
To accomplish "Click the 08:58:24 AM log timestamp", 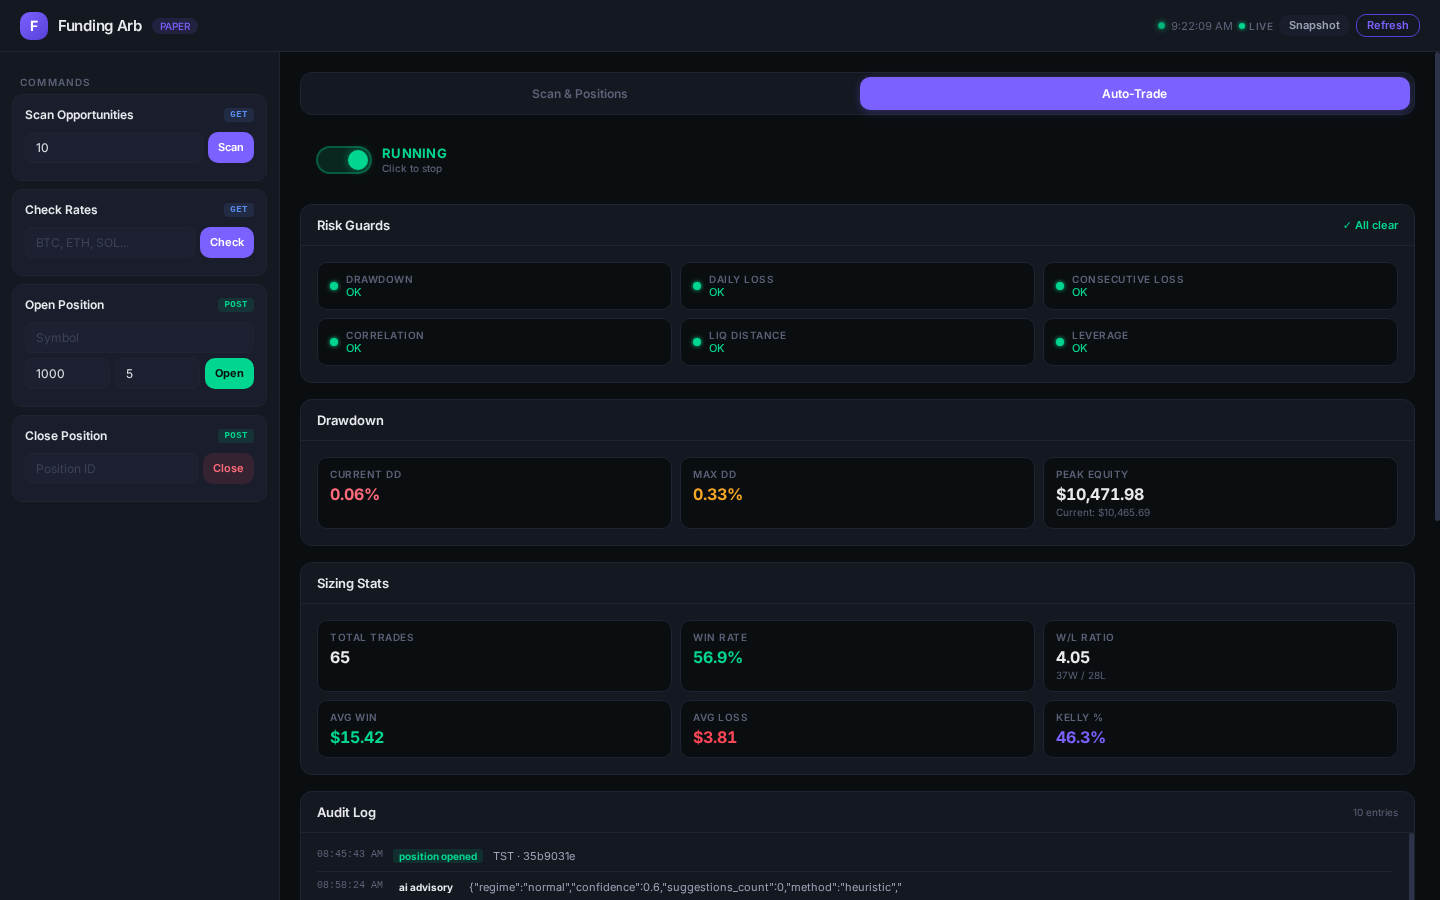I will point(350,886).
